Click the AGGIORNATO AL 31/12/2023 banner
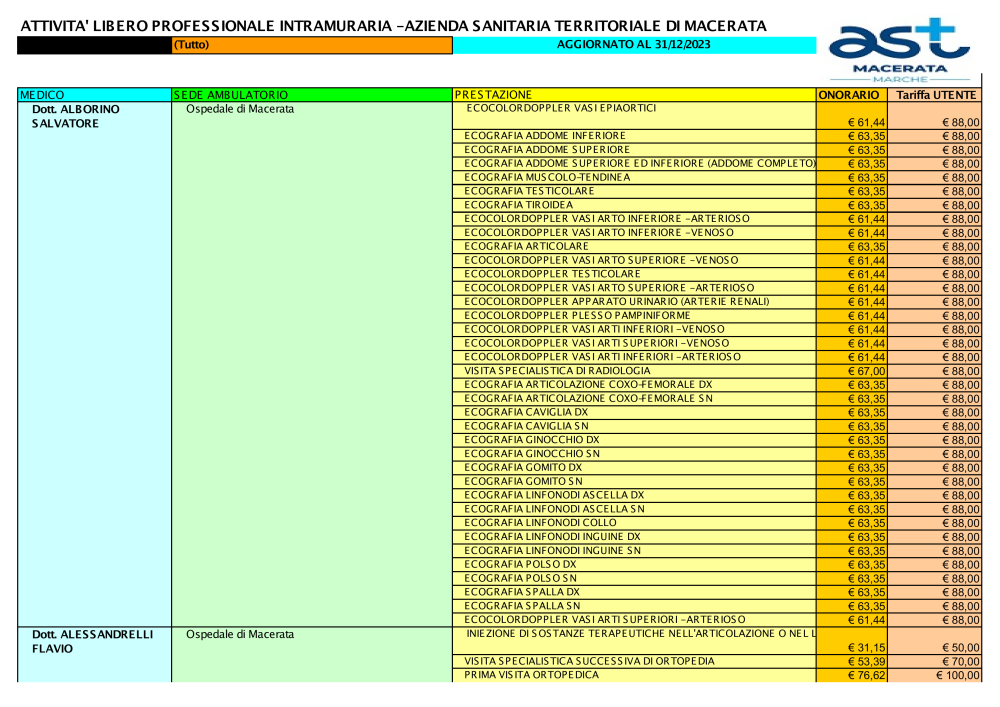 tap(634, 45)
